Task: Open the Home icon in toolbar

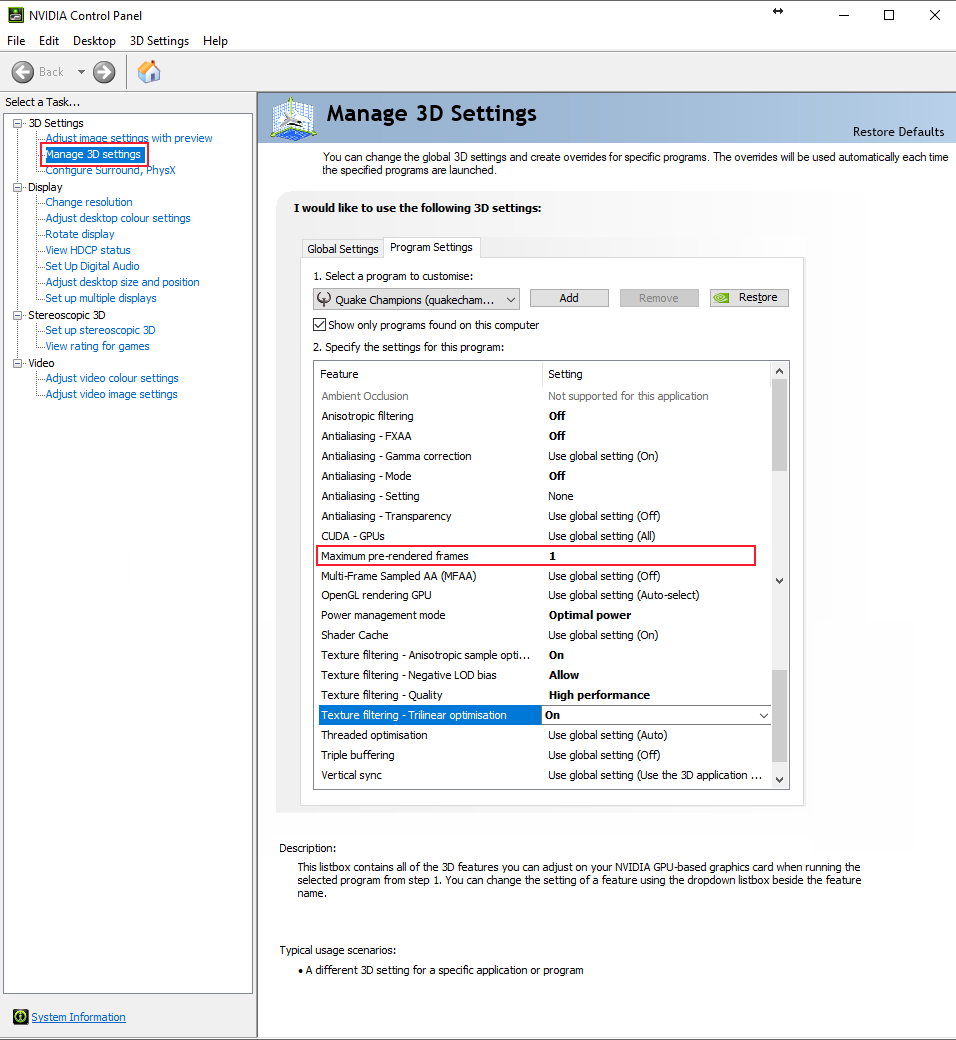Action: click(x=149, y=72)
